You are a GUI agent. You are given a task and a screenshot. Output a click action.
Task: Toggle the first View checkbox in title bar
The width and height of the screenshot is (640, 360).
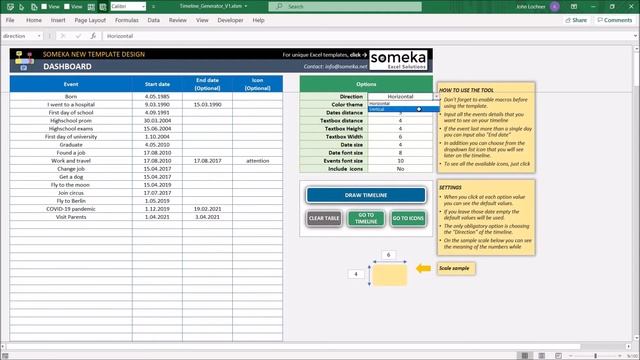pos(44,7)
